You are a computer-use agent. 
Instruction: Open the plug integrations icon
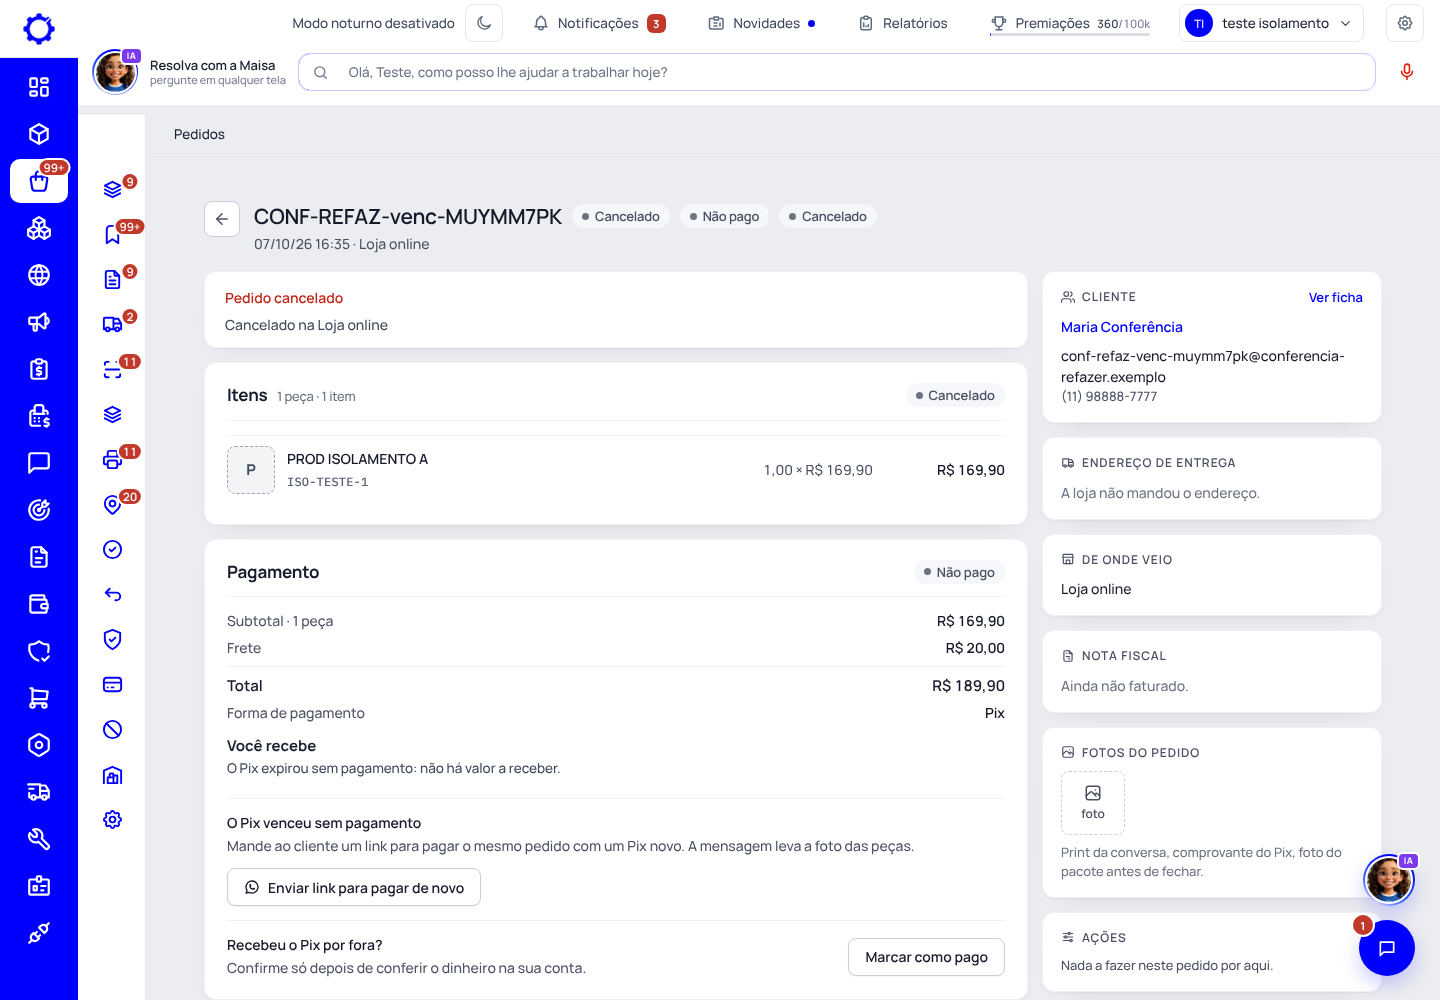39,933
